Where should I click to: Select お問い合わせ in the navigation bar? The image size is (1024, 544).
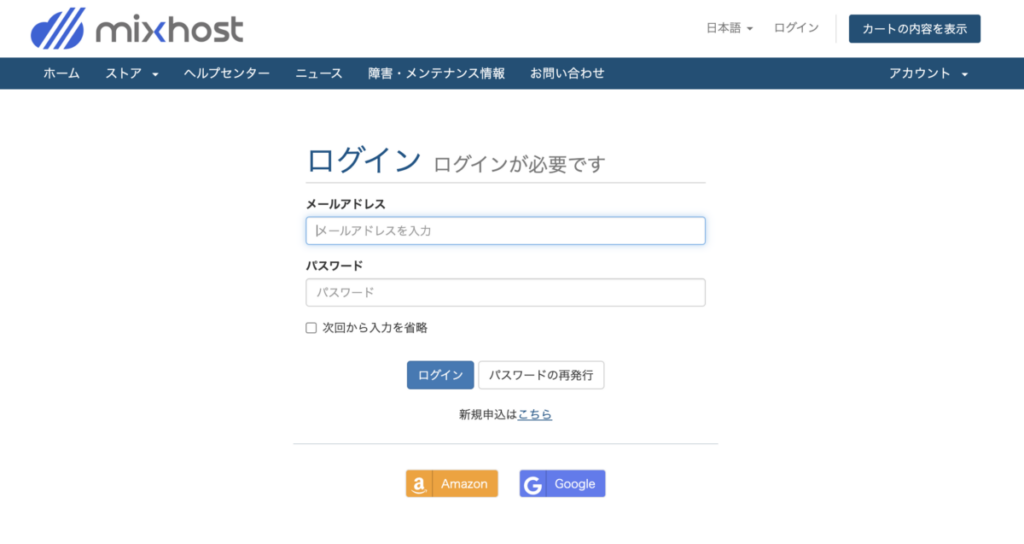(567, 73)
